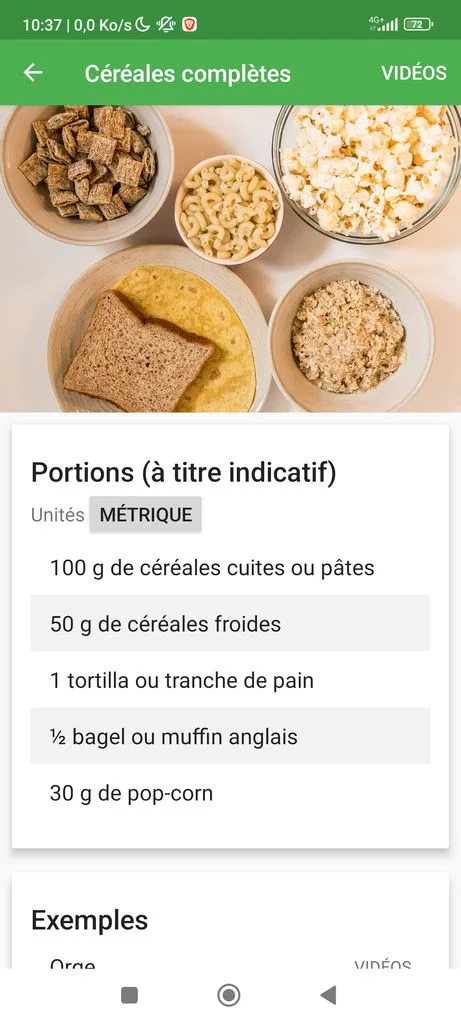This screenshot has height=1024, width=461.
Task: Select the ½ bagel ou muffin anglais row
Action: point(230,737)
